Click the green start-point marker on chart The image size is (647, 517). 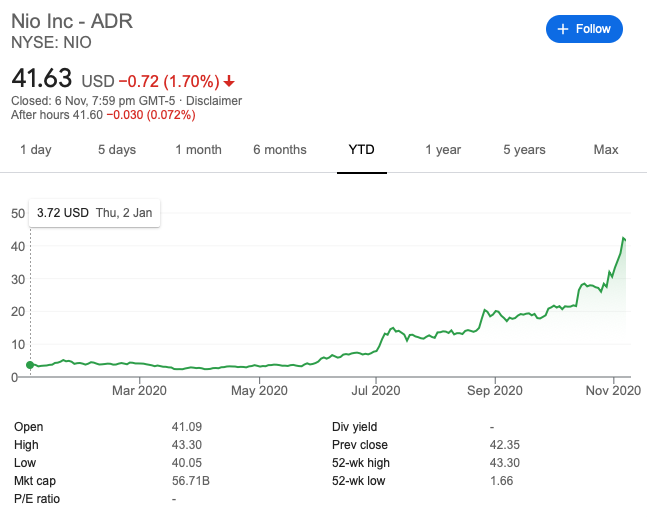point(30,365)
